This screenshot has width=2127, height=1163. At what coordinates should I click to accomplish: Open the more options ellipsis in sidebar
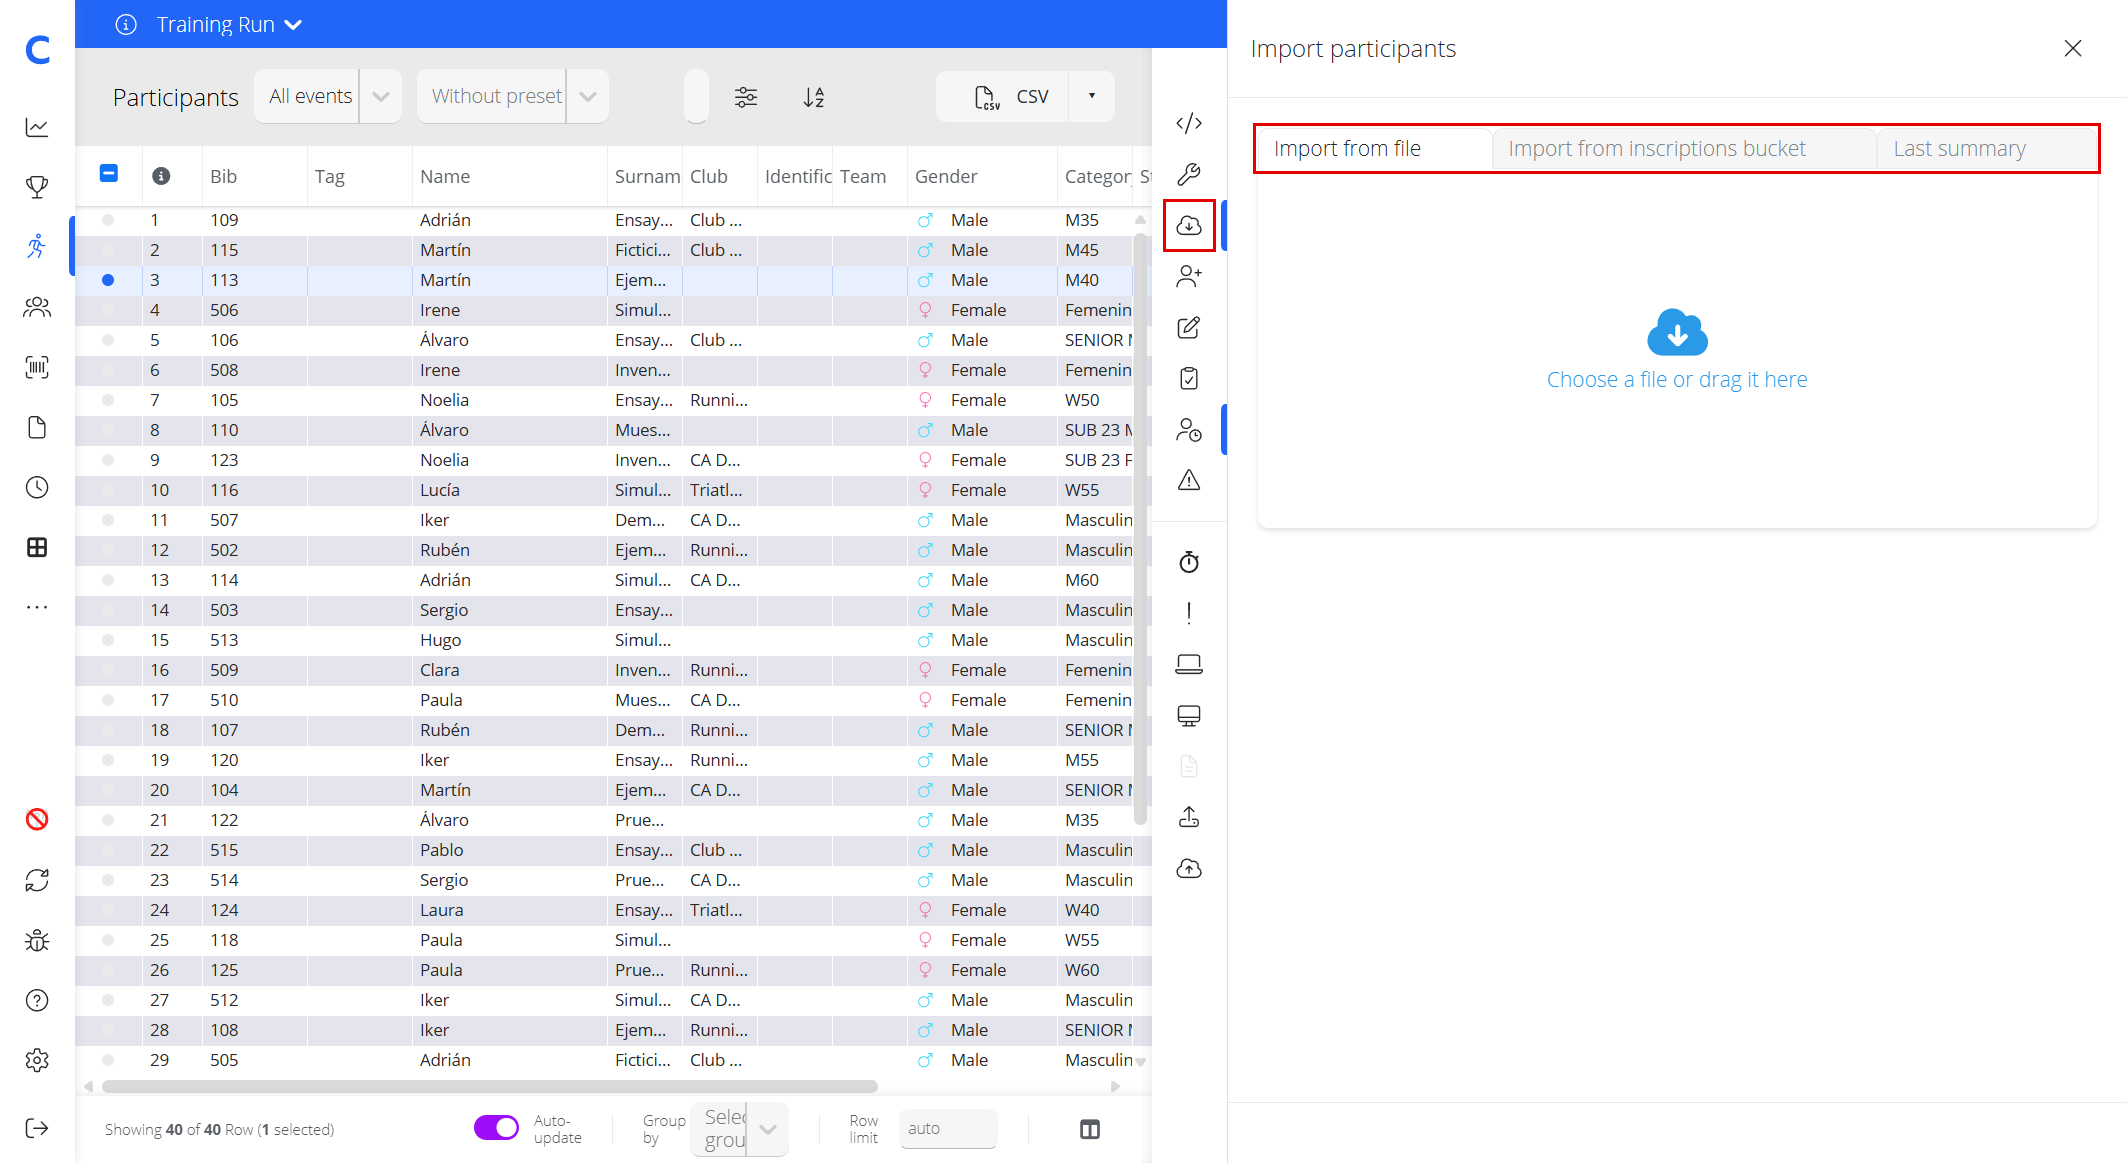pyautogui.click(x=37, y=607)
